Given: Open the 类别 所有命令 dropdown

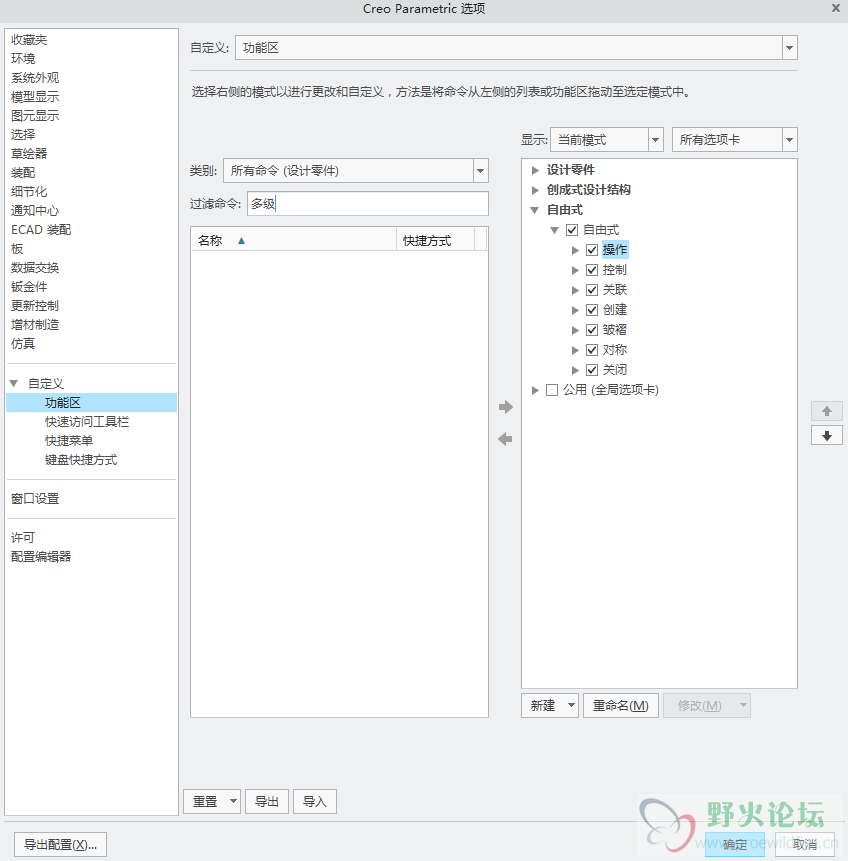Looking at the screenshot, I should tap(480, 171).
